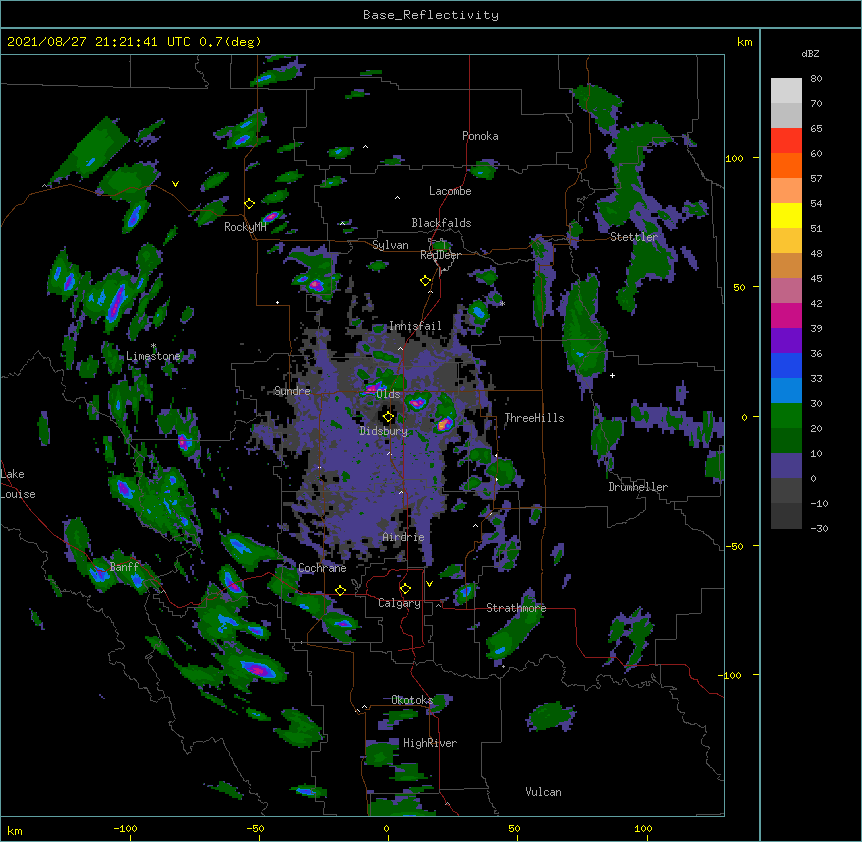Click the 50 tick on bottom axis

[x=514, y=828]
